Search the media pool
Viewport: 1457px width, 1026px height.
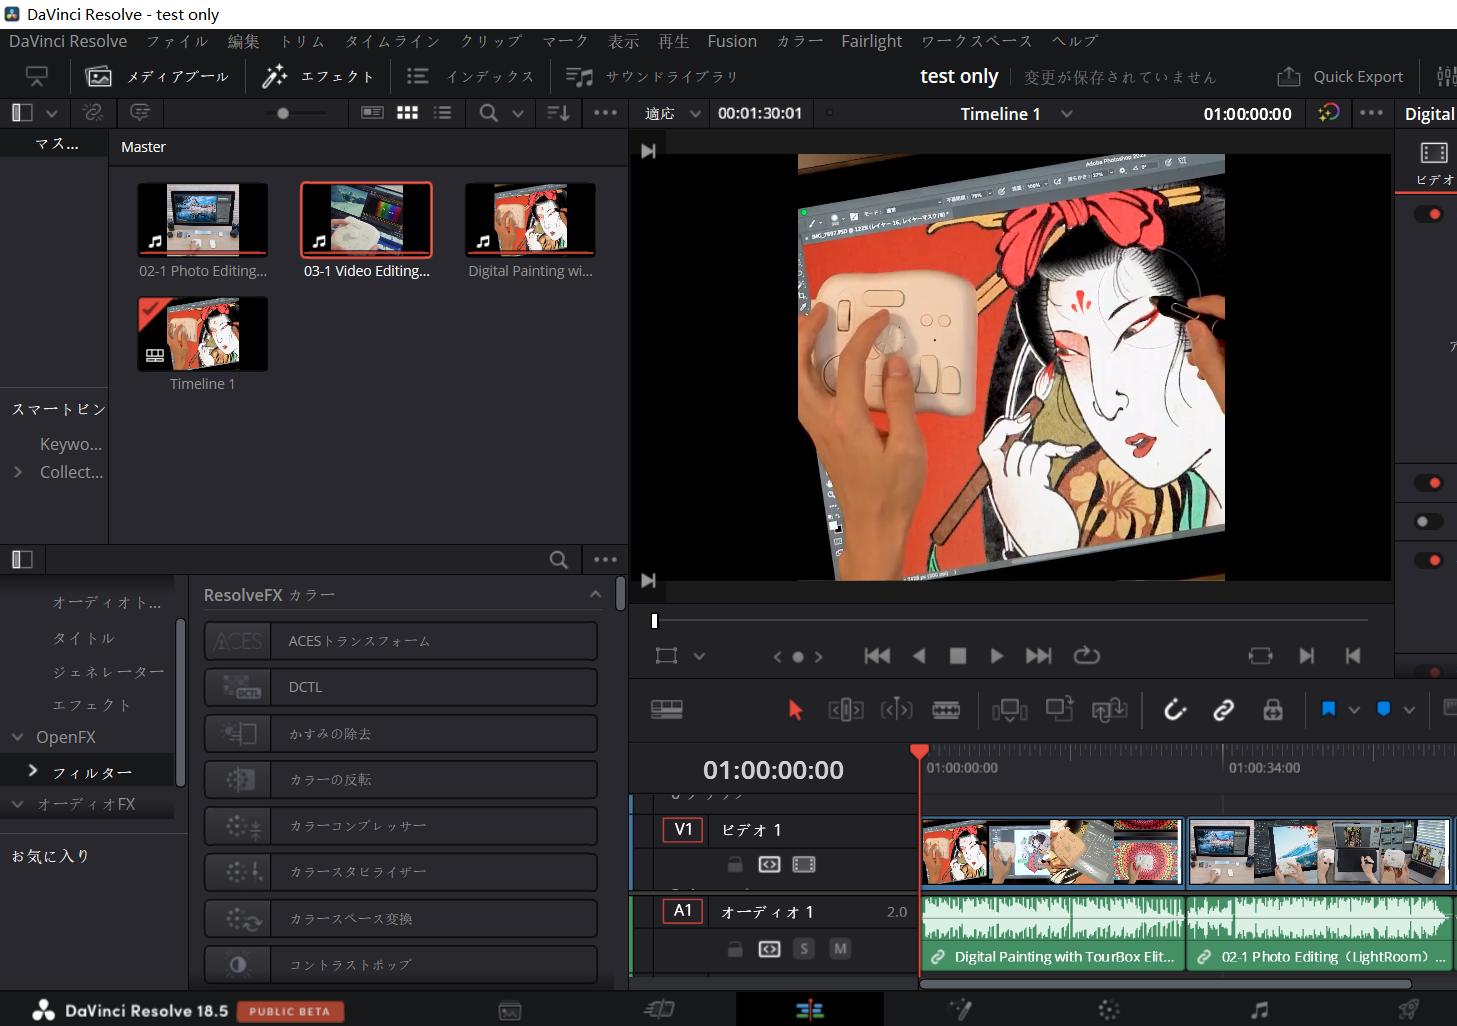click(488, 113)
